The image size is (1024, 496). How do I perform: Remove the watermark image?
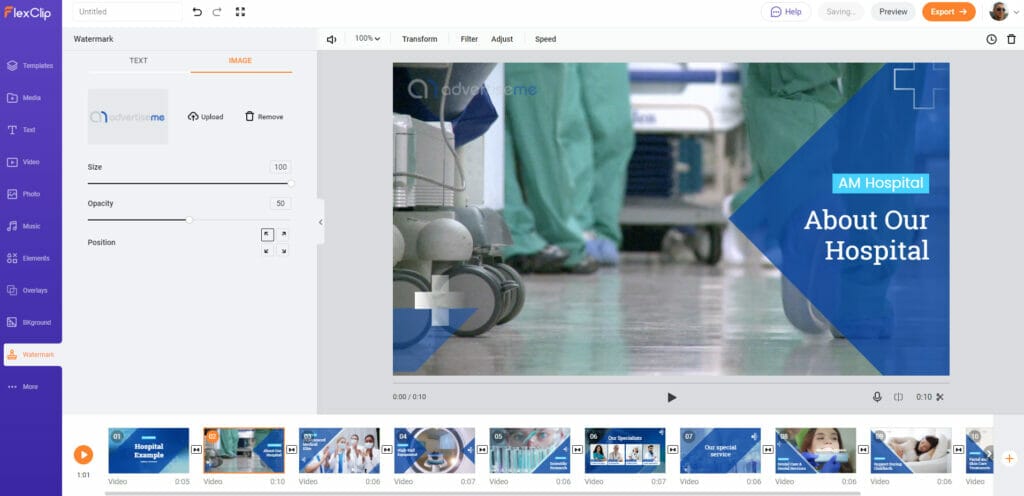tap(264, 117)
